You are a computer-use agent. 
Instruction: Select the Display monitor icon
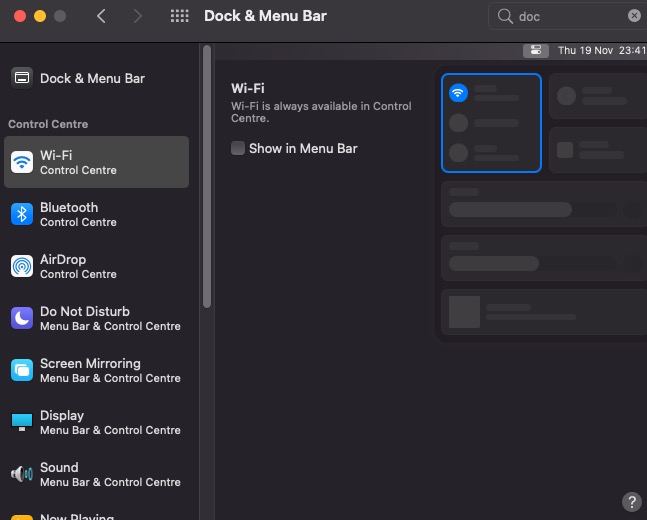click(22, 422)
